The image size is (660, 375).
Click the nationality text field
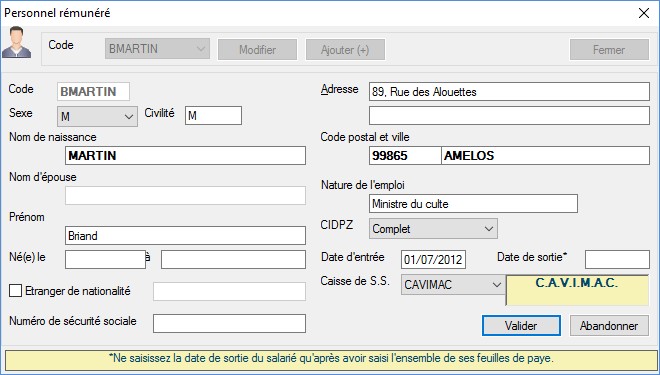tap(229, 291)
